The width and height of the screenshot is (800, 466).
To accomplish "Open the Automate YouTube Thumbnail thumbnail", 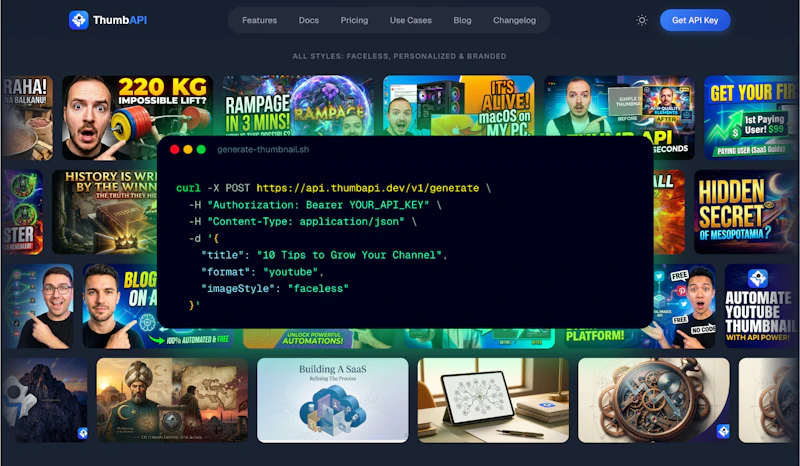I will 761,306.
